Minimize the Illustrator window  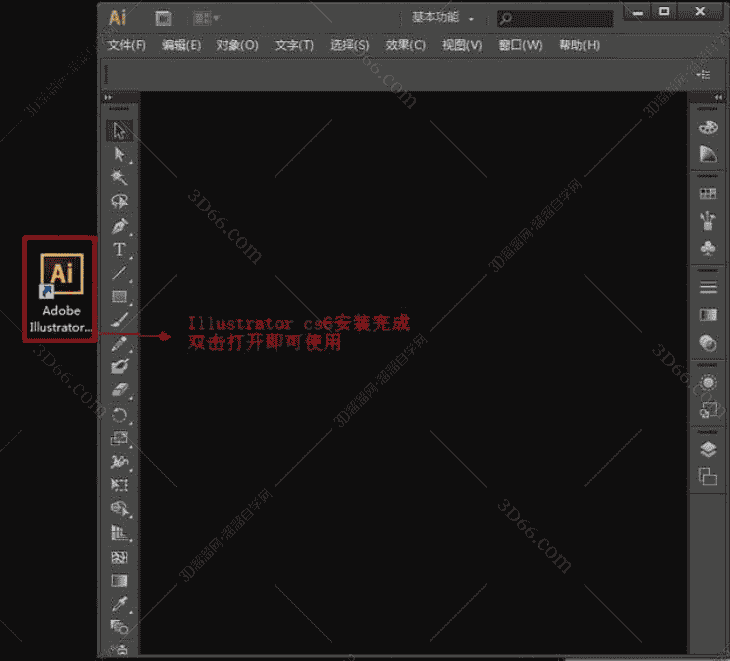click(x=638, y=12)
